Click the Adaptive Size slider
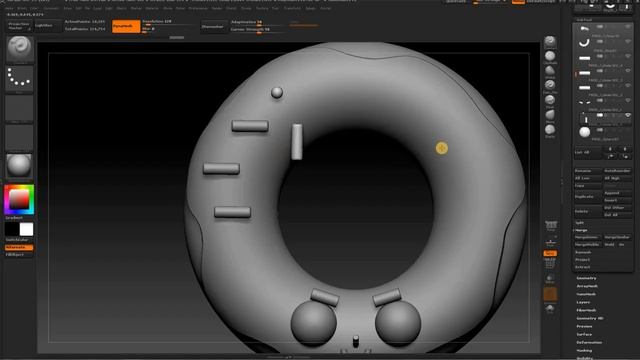The height and width of the screenshot is (360, 640). click(x=257, y=22)
